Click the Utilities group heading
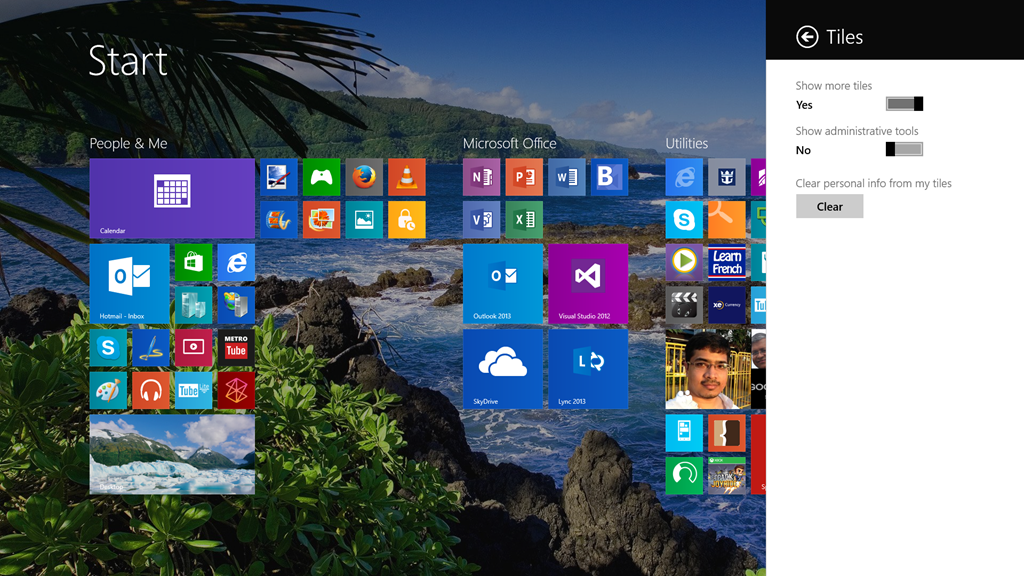The image size is (1024, 576). [x=686, y=143]
